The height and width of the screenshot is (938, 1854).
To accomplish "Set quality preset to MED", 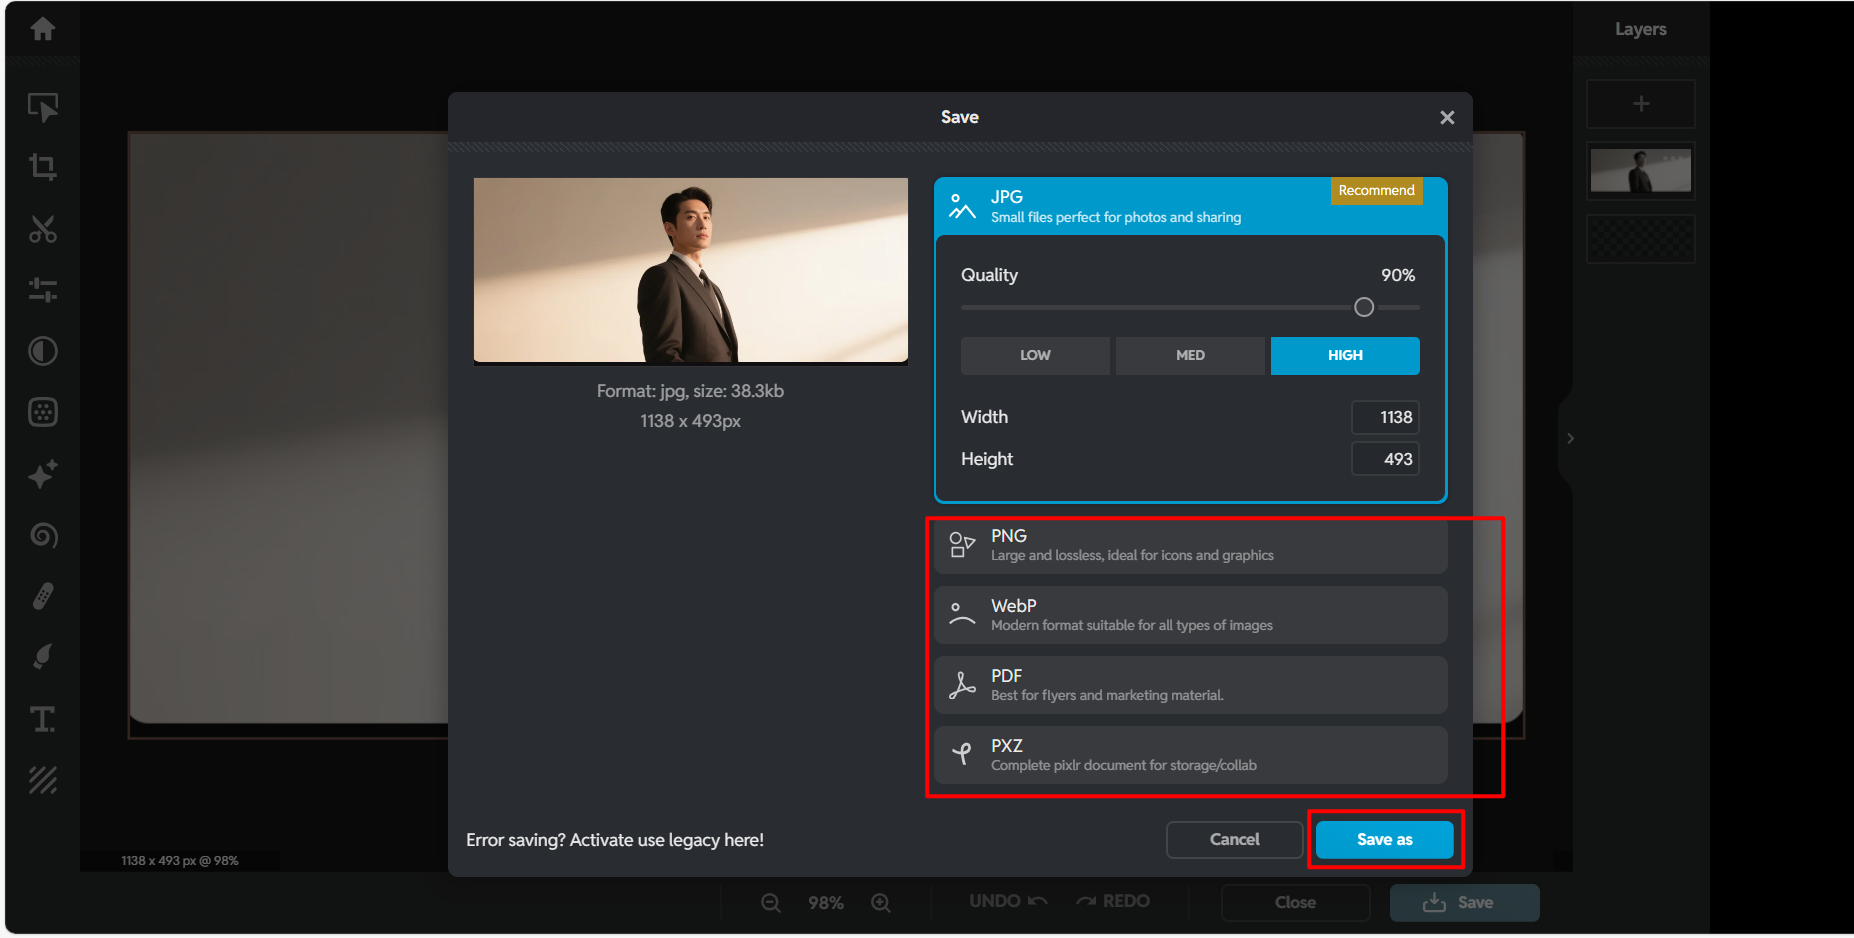I will (x=1190, y=356).
